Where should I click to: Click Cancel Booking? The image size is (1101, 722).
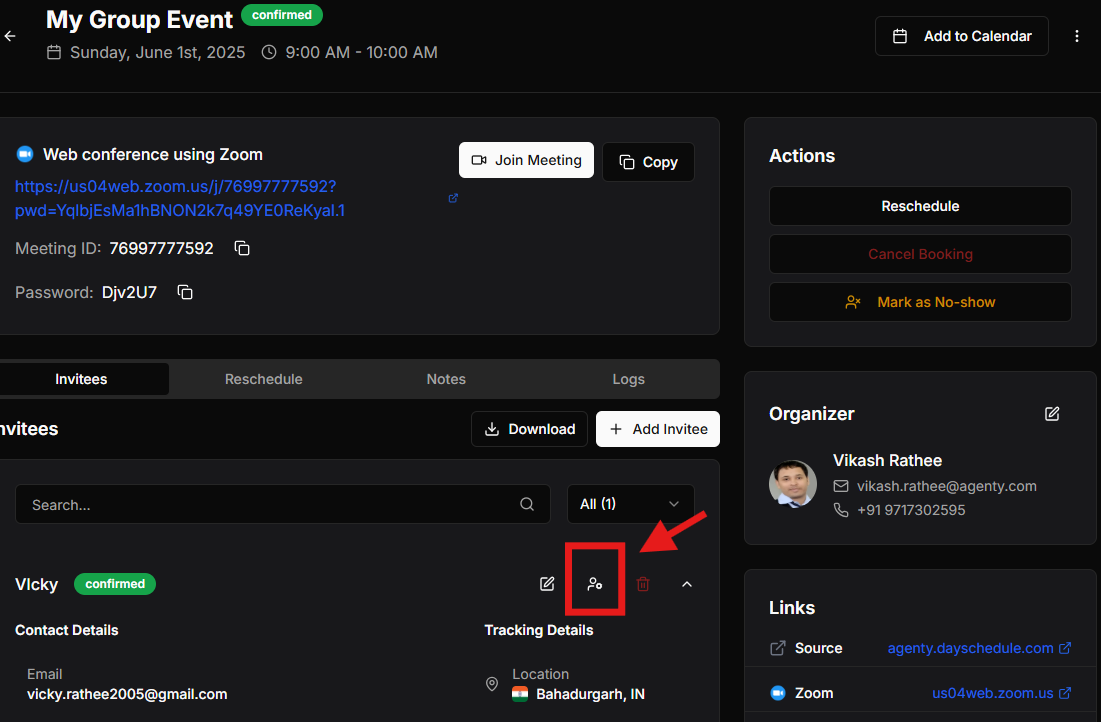[920, 254]
